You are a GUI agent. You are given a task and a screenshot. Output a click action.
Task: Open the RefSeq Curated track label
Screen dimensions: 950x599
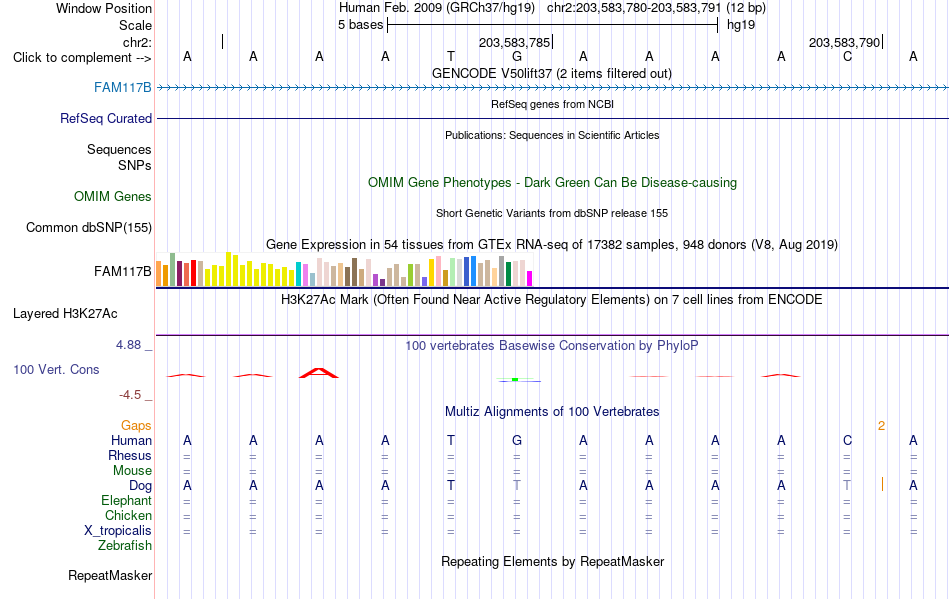tap(105, 119)
